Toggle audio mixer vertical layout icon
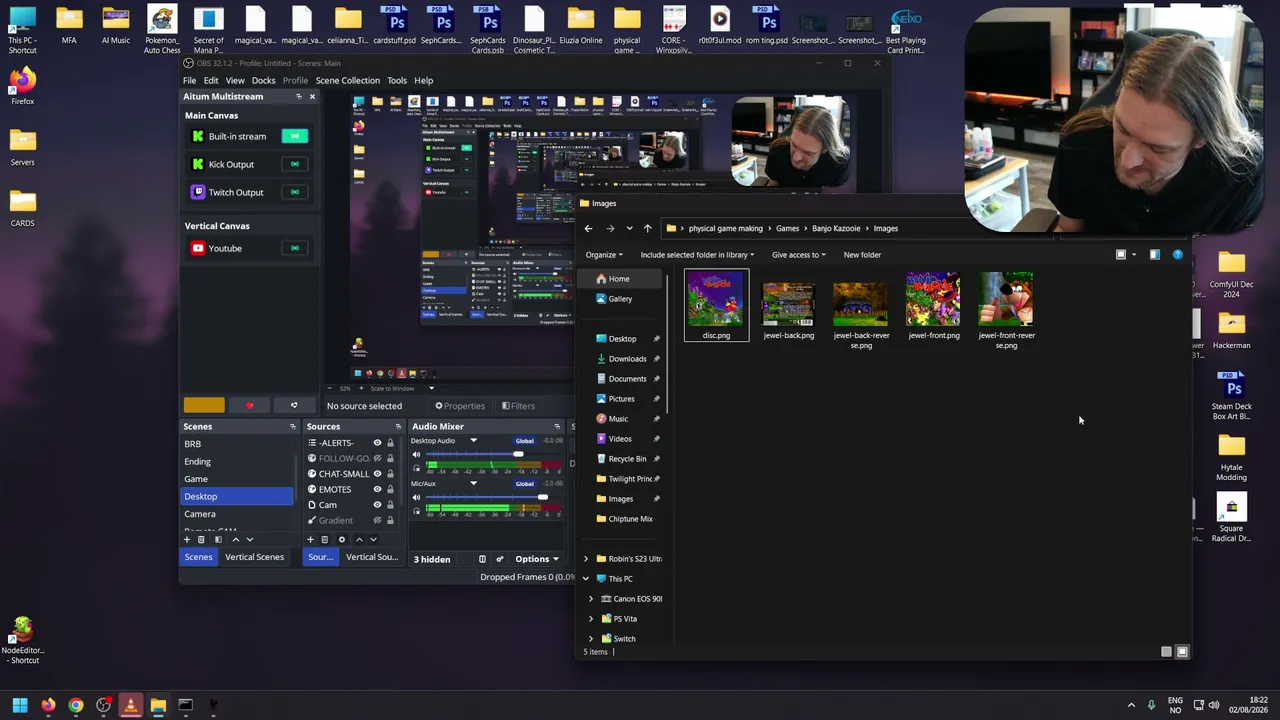The height and width of the screenshot is (720, 1280). (482, 559)
